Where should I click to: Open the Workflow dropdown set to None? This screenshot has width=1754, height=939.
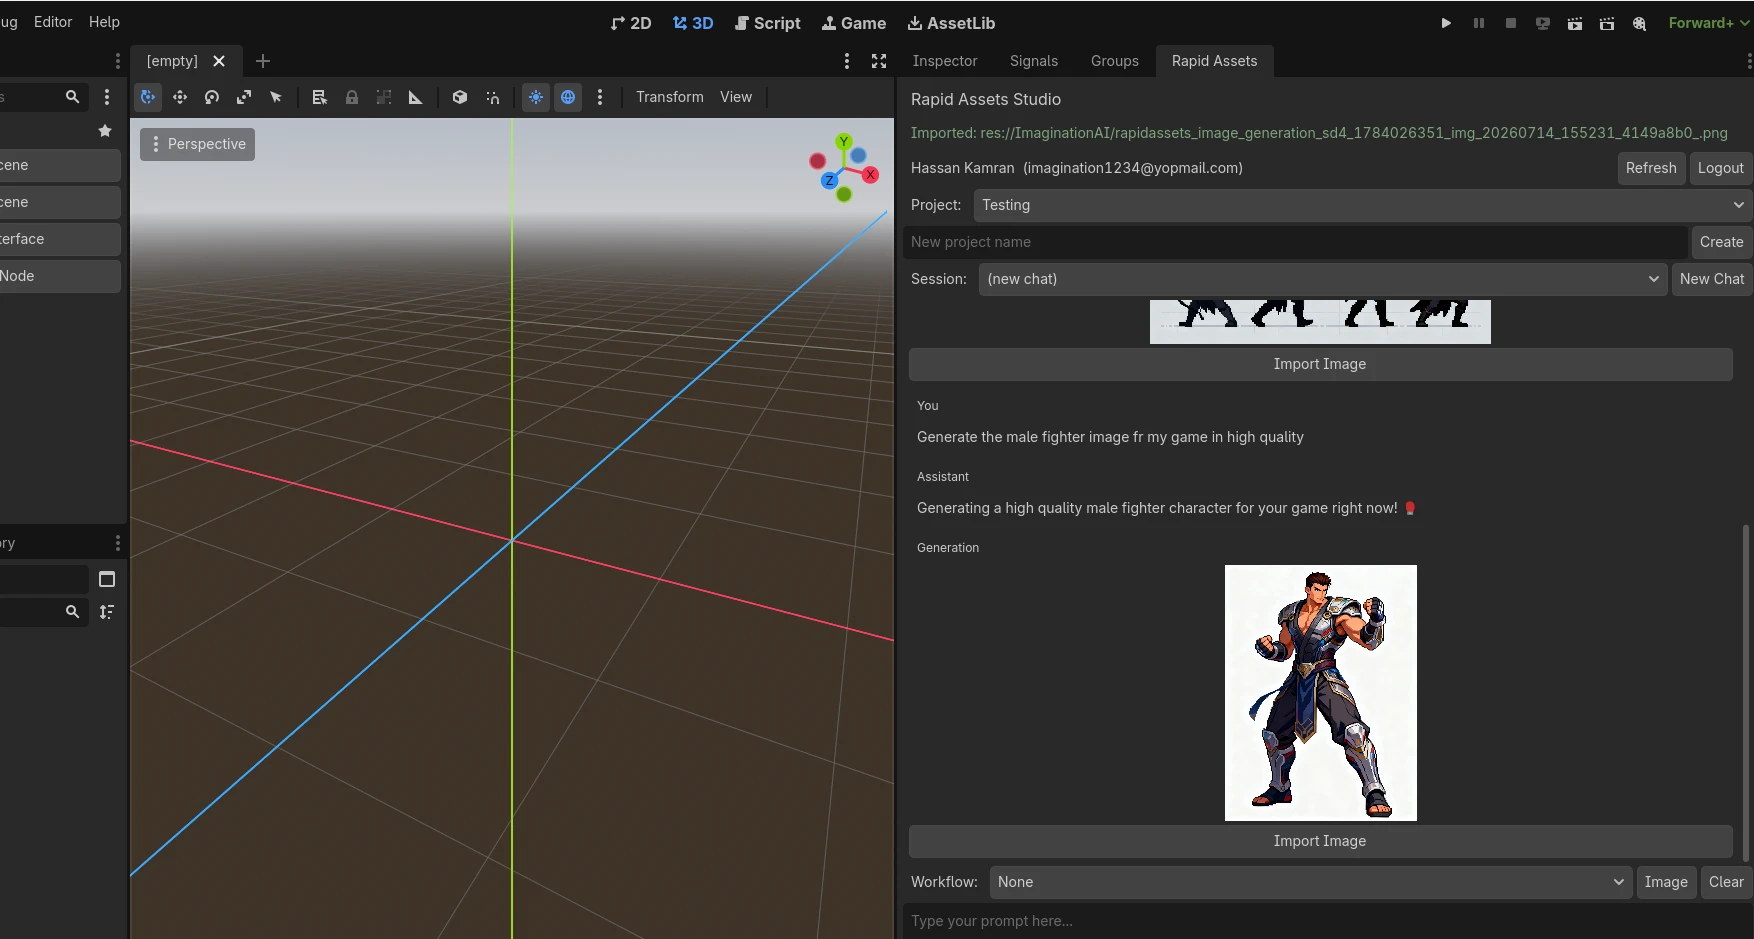1311,882
